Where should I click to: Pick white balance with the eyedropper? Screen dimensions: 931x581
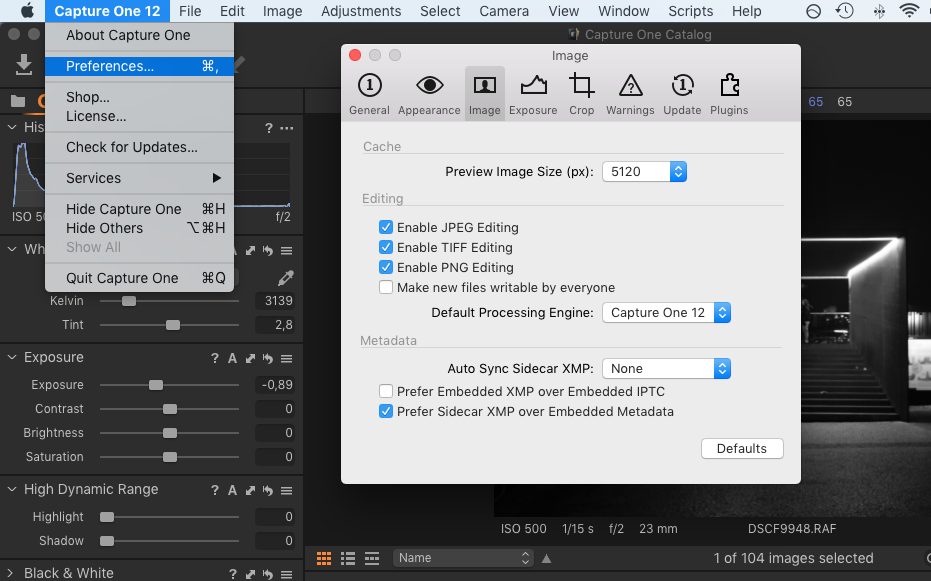pos(286,277)
